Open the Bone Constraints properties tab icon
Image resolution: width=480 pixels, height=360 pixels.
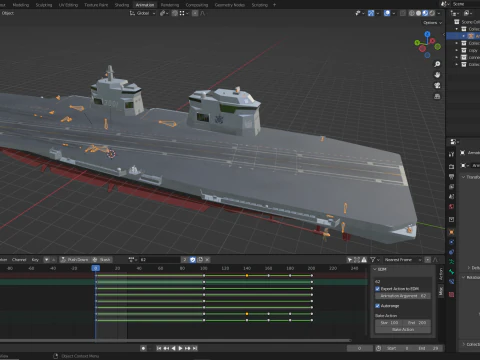coord(451,282)
